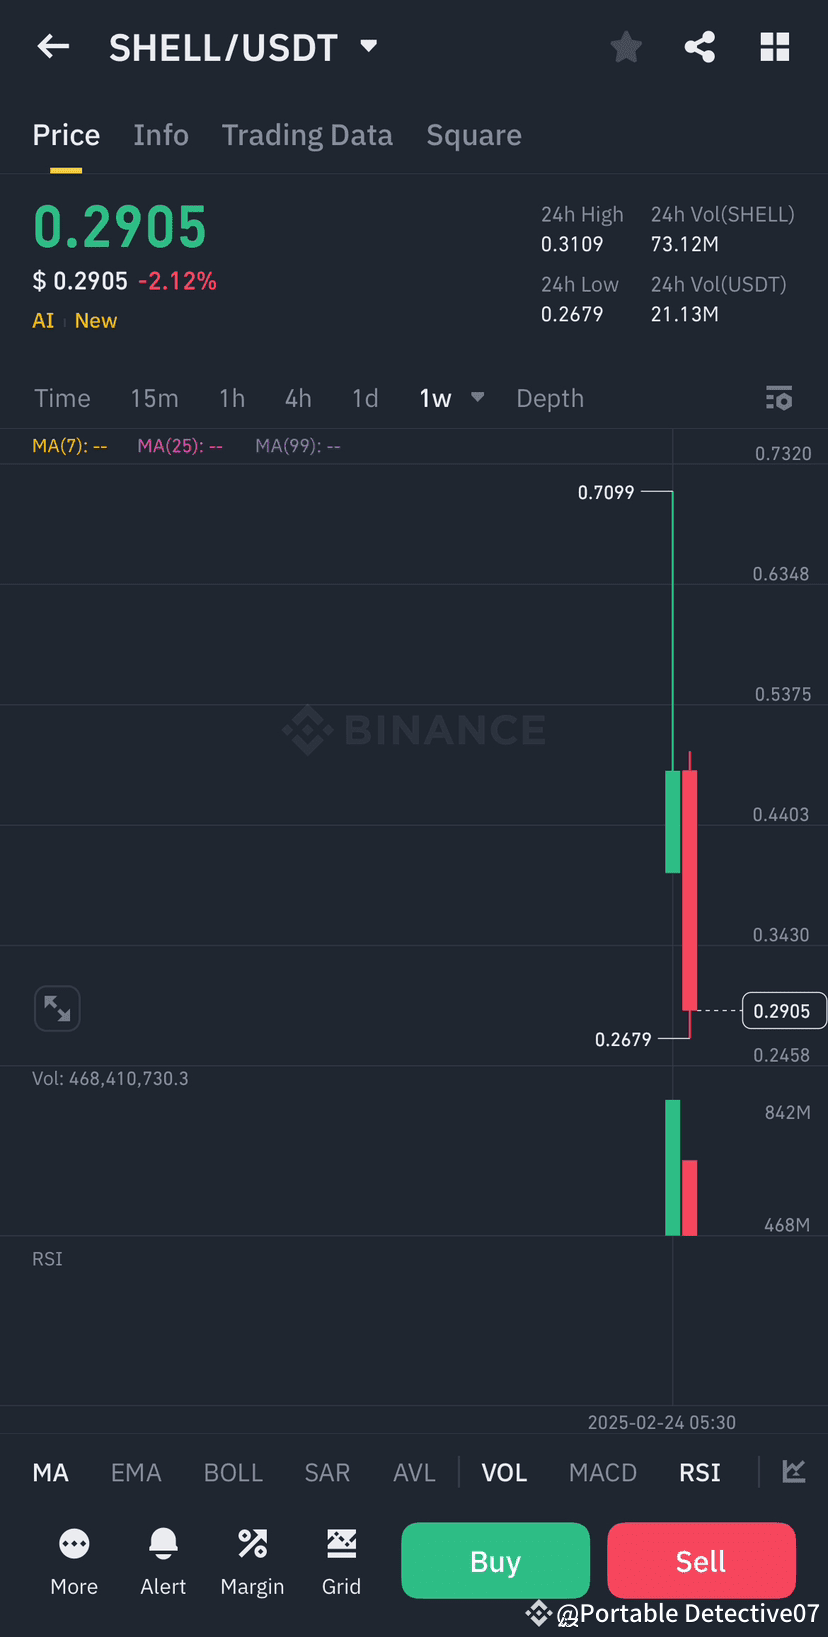Expand the 1w interval dropdown
This screenshot has width=828, height=1637.
pos(478,398)
